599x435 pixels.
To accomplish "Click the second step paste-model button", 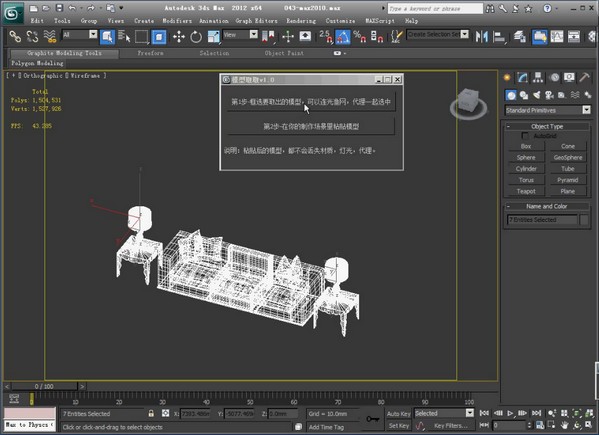I will (311, 126).
